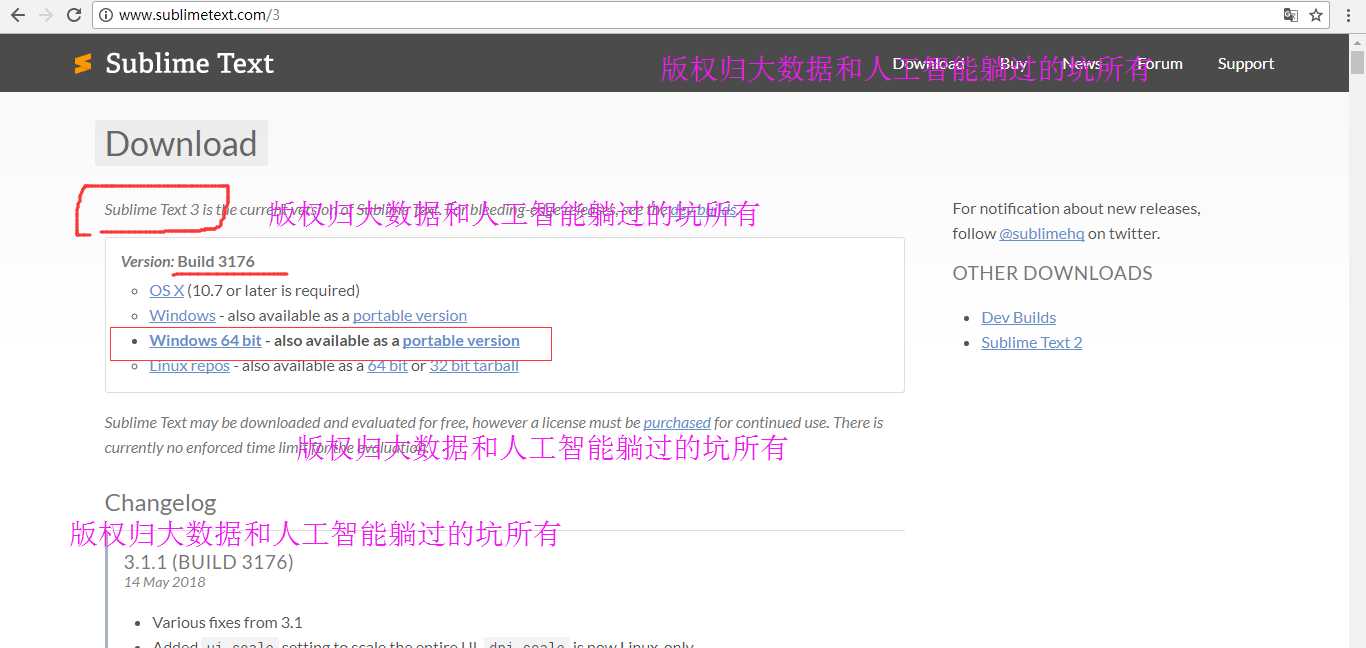Open the Forum nav menu item
This screenshot has width=1366, height=648.
click(1159, 63)
